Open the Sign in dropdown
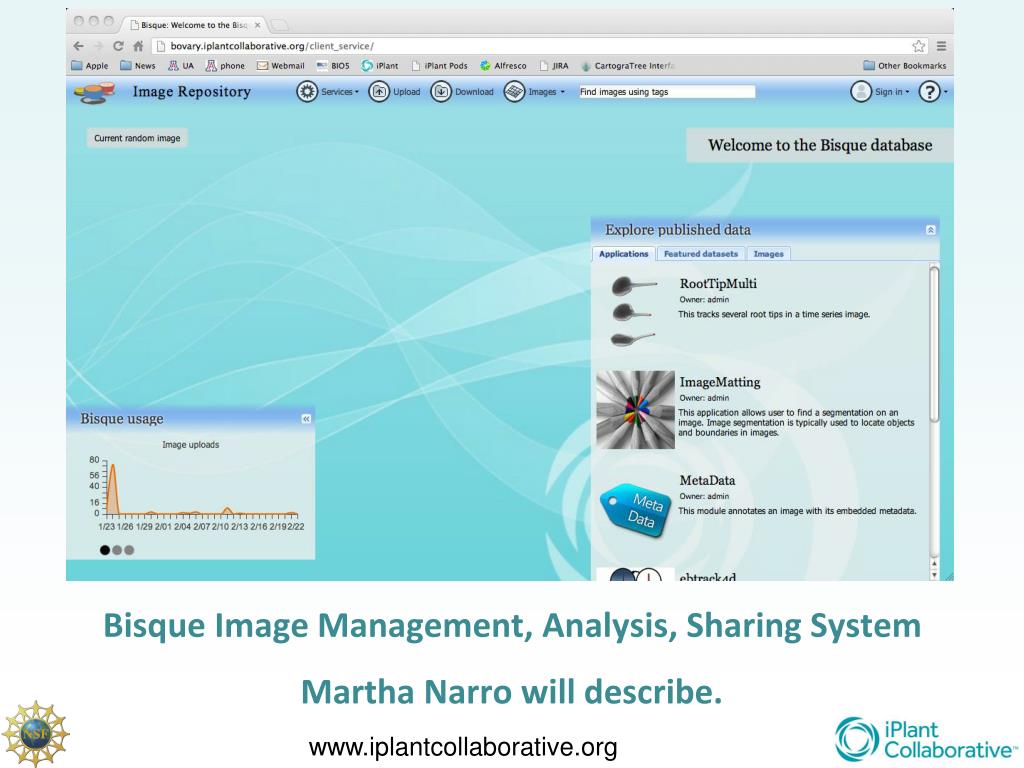This screenshot has width=1024, height=768. click(880, 91)
